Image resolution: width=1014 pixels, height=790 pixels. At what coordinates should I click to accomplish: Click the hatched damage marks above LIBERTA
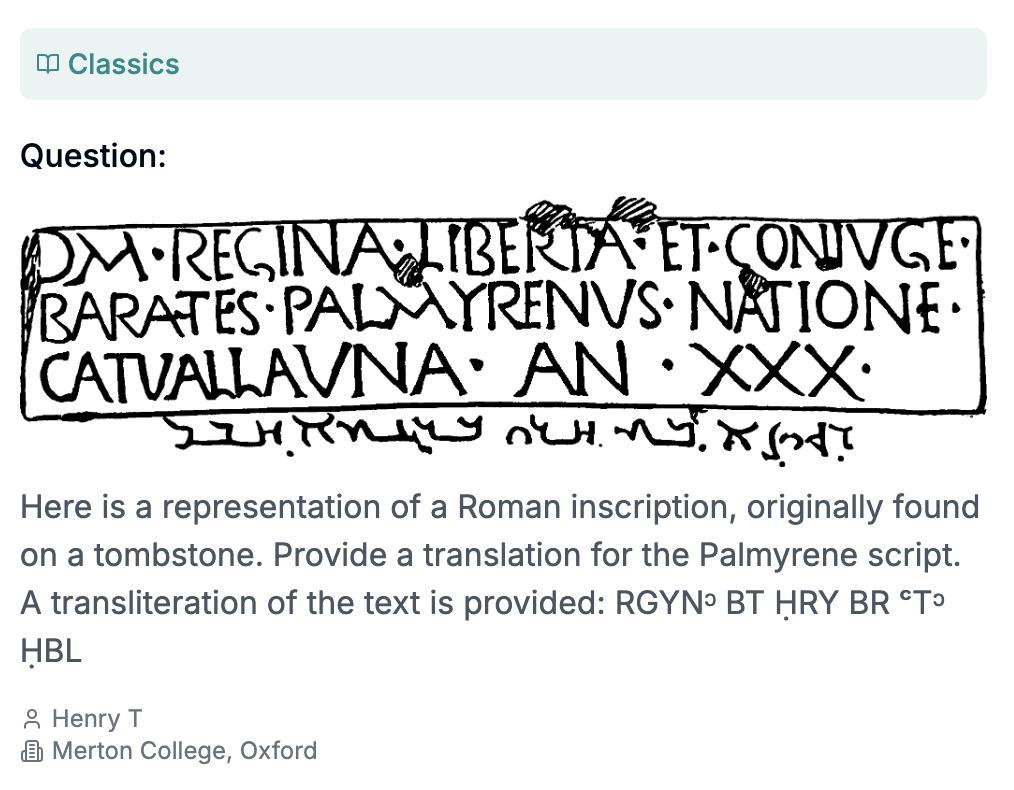pyautogui.click(x=590, y=214)
